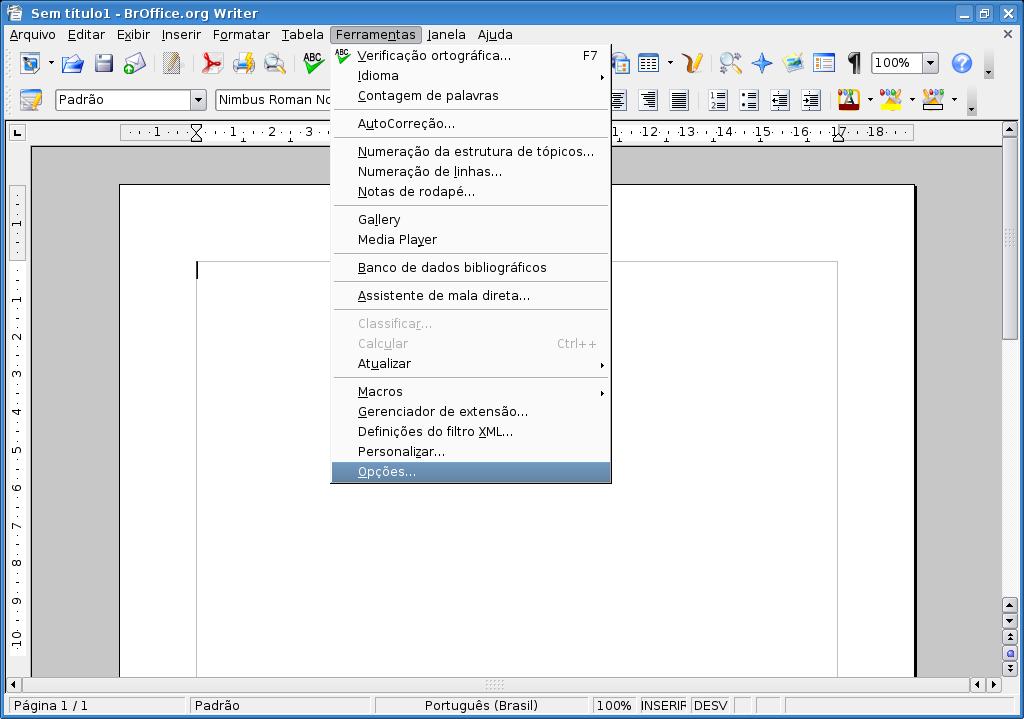This screenshot has height=719, width=1024.
Task: Click Verificação ortográfica... menu item
Action: [x=471, y=56]
